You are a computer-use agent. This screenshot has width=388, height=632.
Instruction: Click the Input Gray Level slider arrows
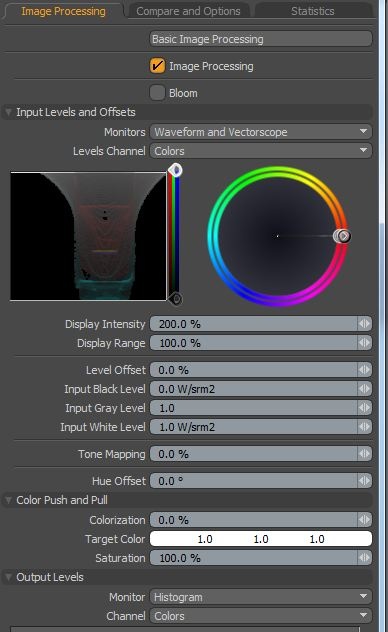coord(364,408)
